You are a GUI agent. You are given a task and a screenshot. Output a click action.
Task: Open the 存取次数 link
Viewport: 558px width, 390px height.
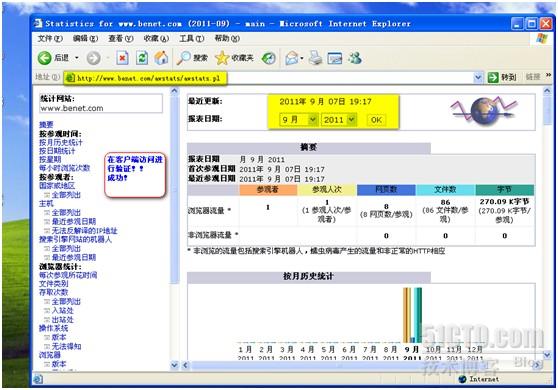click(54, 292)
